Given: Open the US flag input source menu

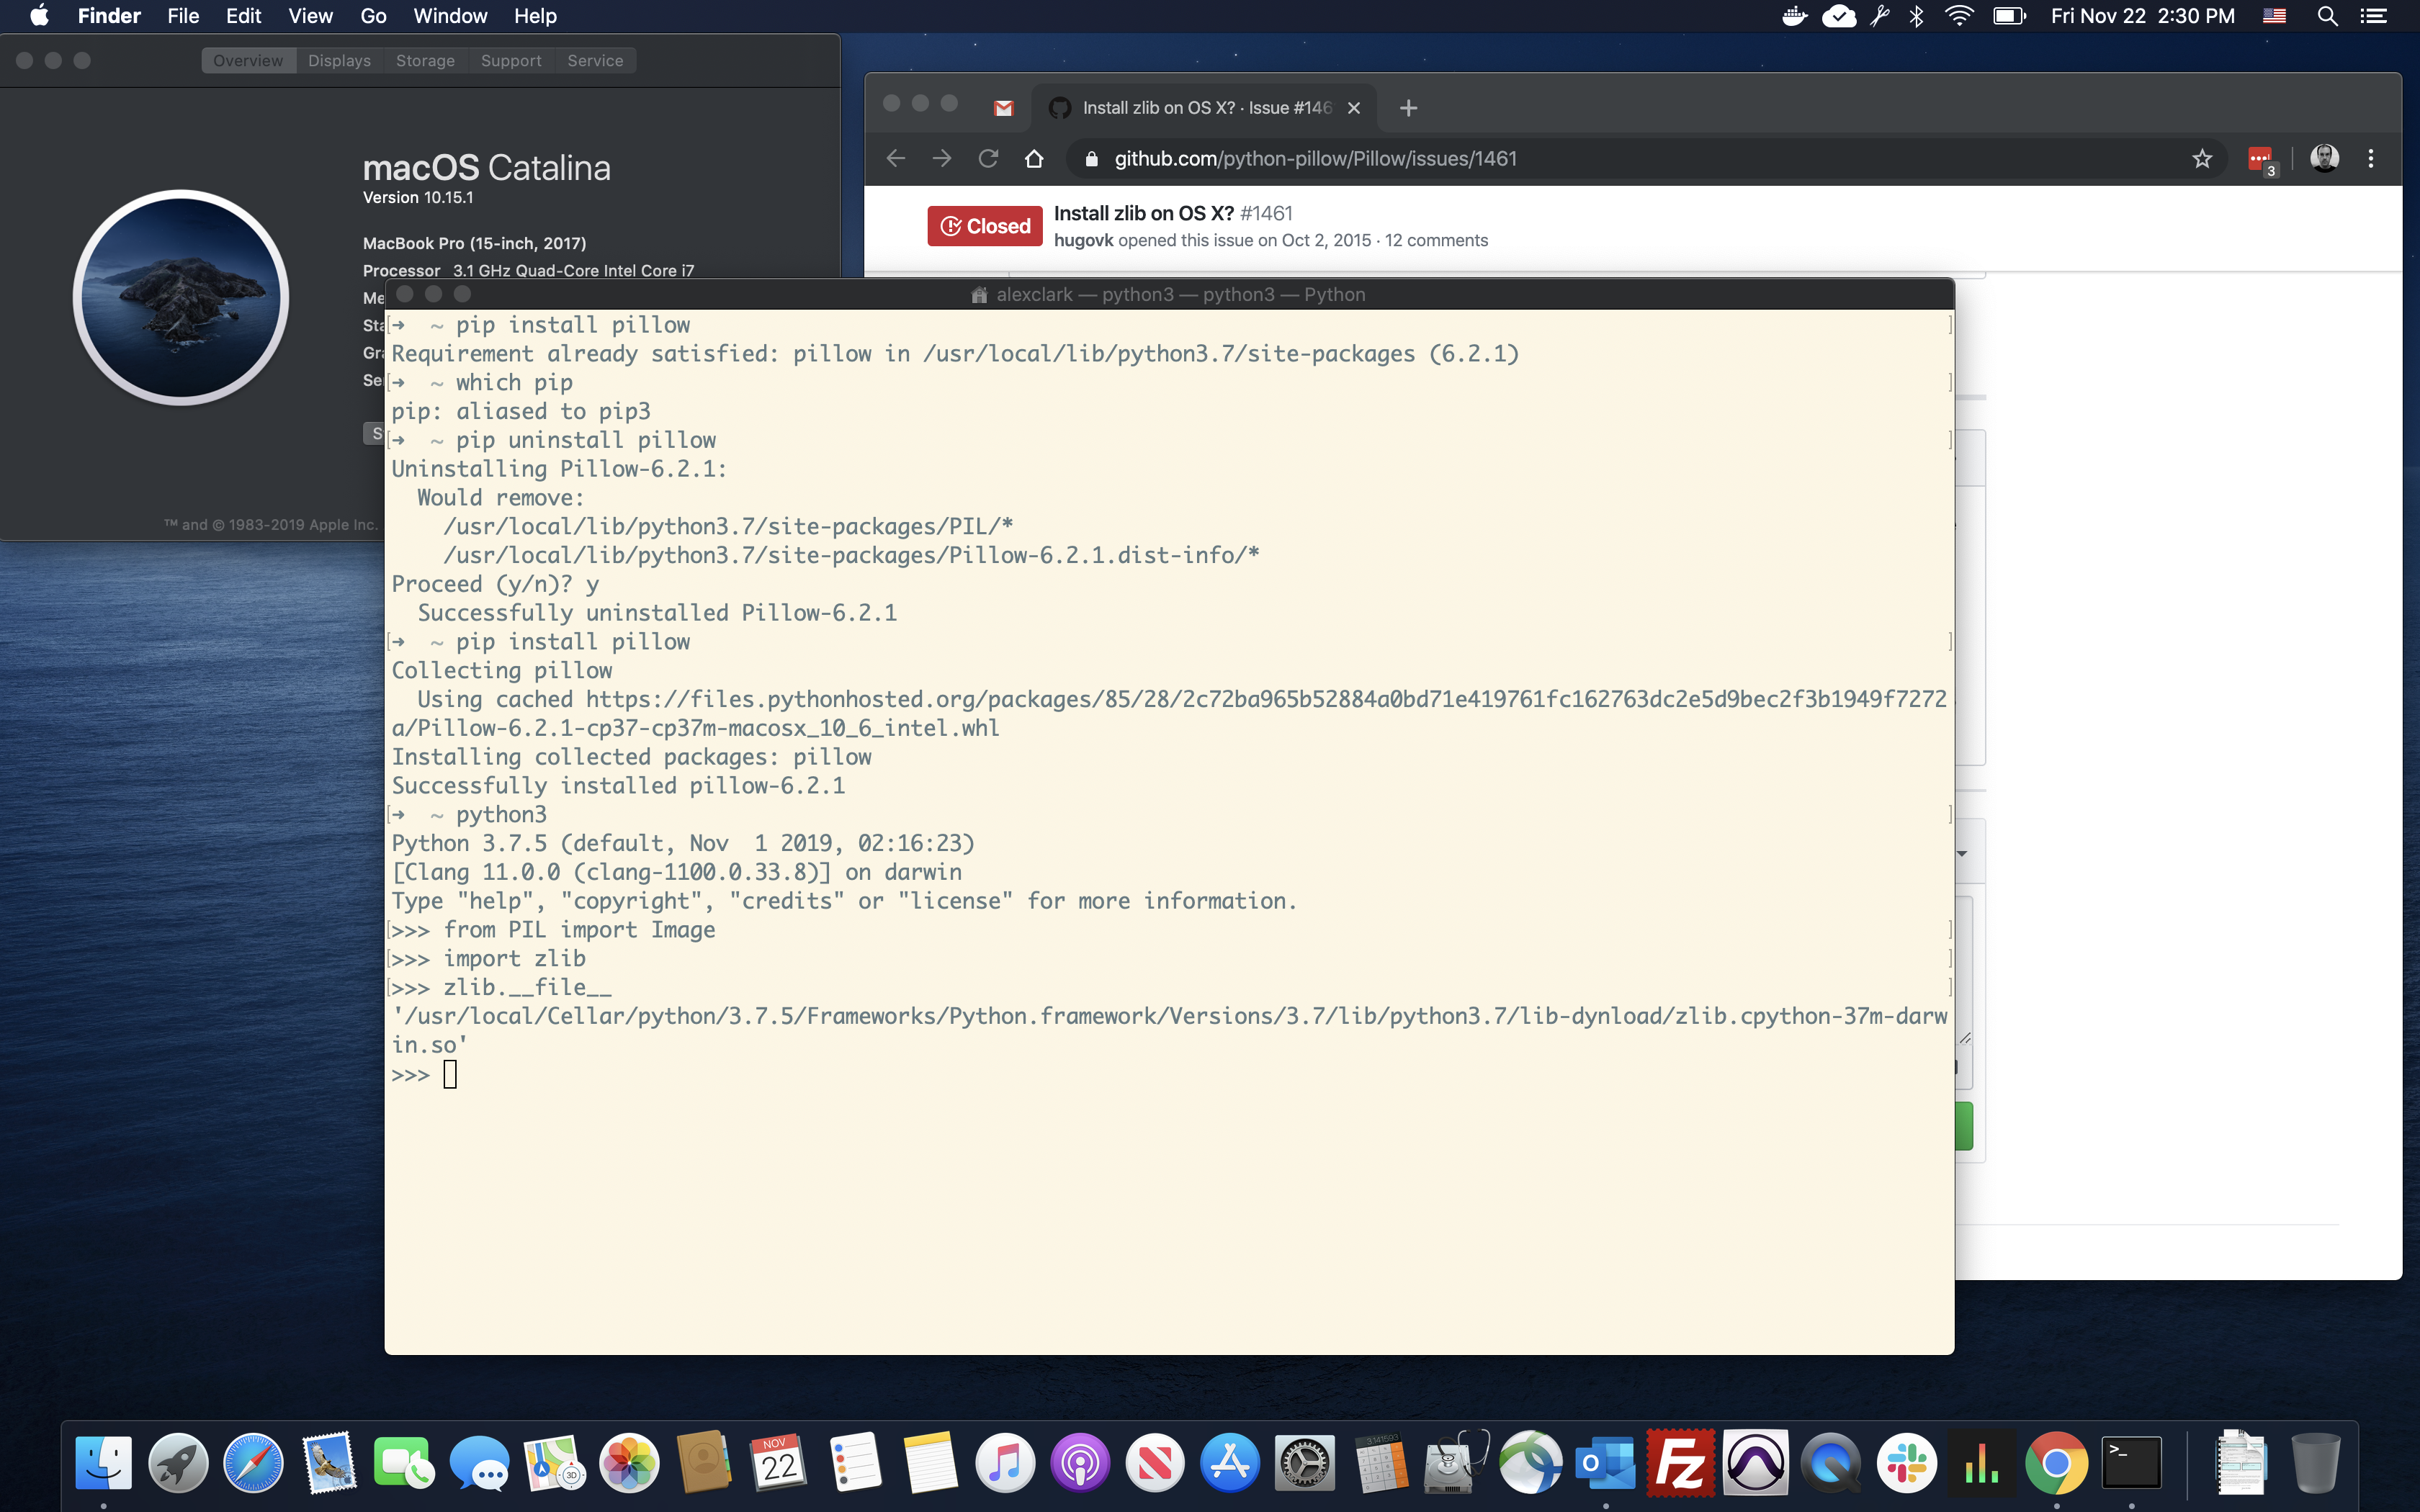Looking at the screenshot, I should click(2274, 16).
